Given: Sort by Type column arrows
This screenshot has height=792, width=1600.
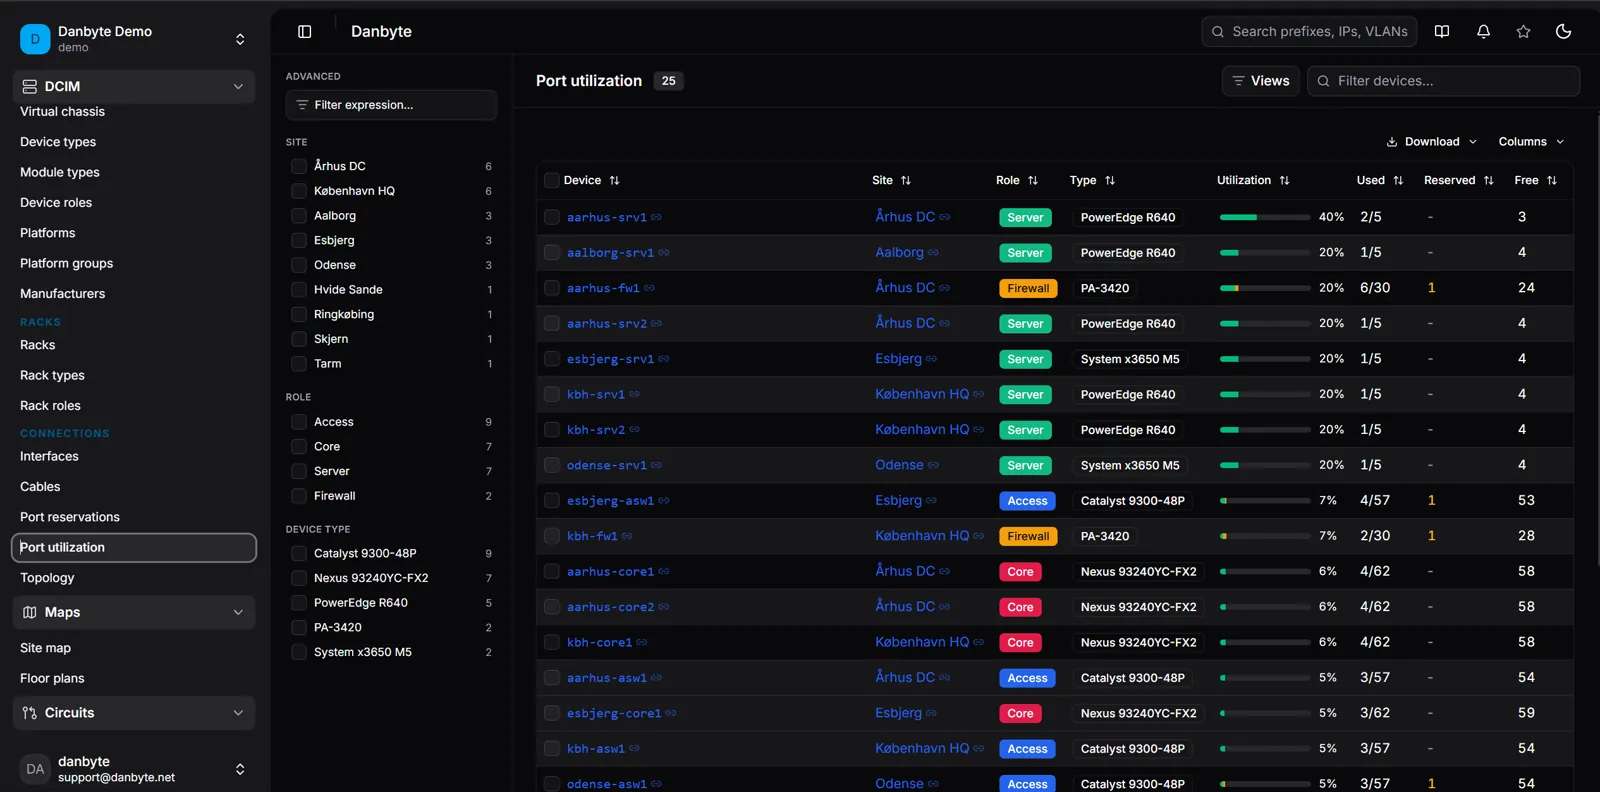Looking at the screenshot, I should 1110,180.
